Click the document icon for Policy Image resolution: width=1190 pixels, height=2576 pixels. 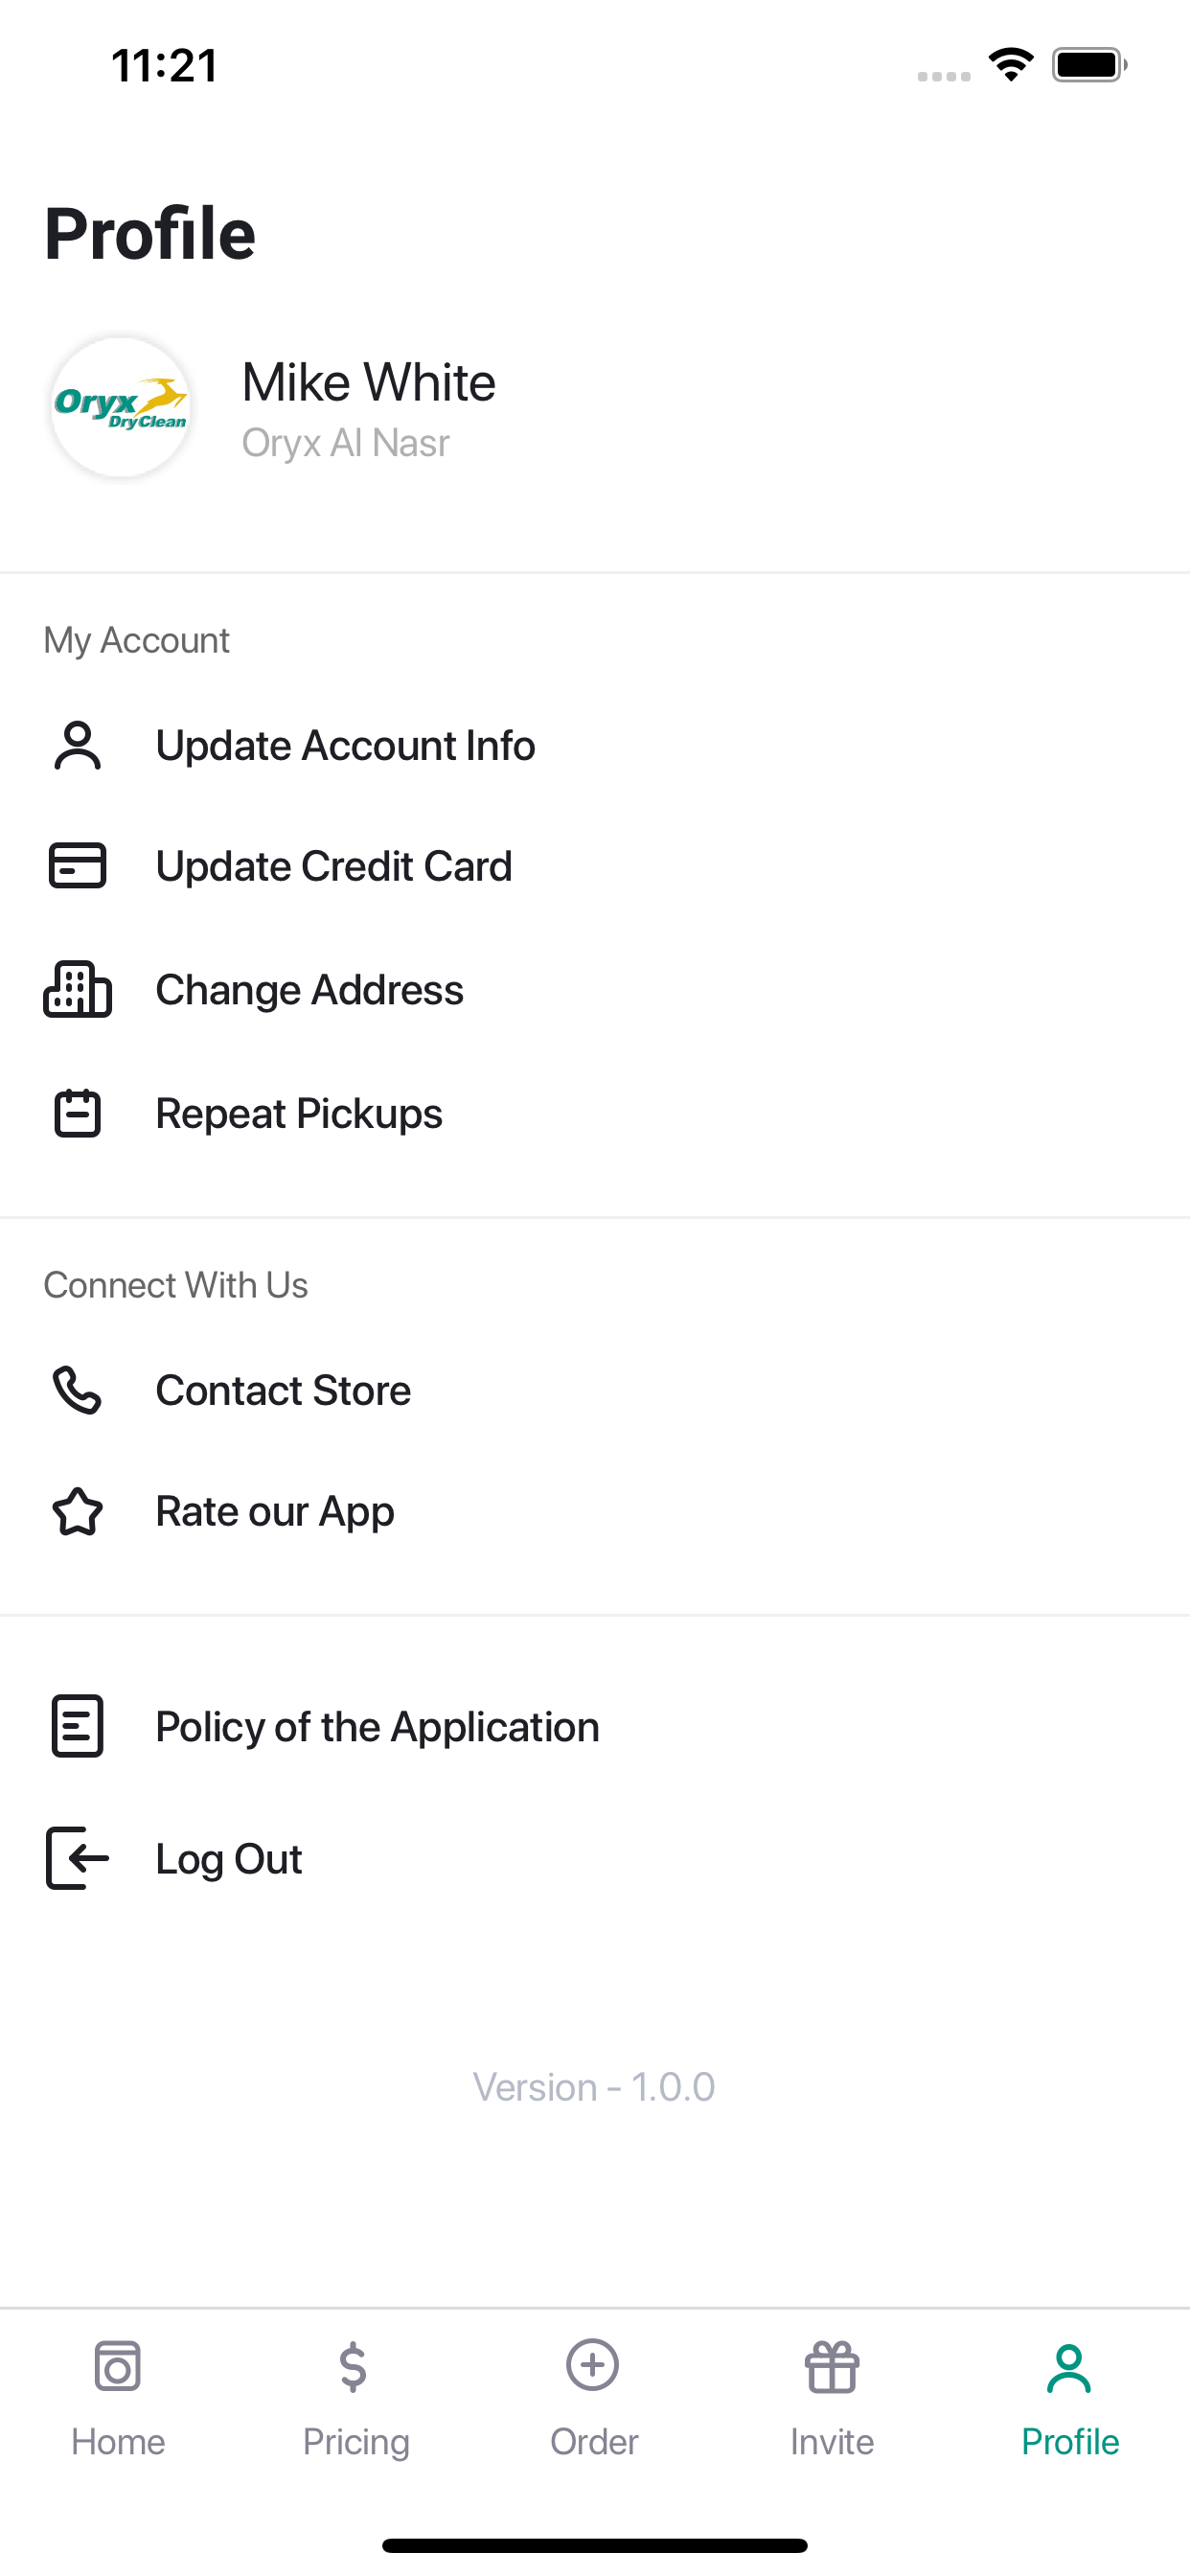pyautogui.click(x=78, y=1726)
